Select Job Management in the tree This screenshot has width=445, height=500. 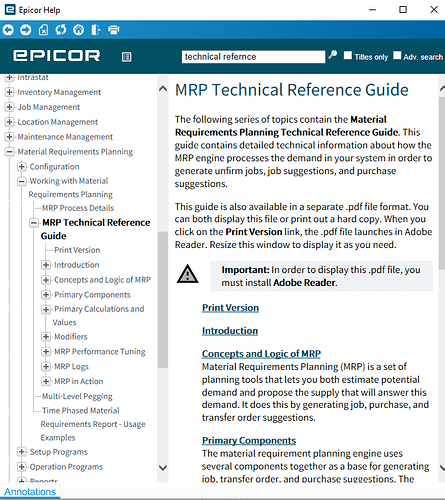click(49, 107)
